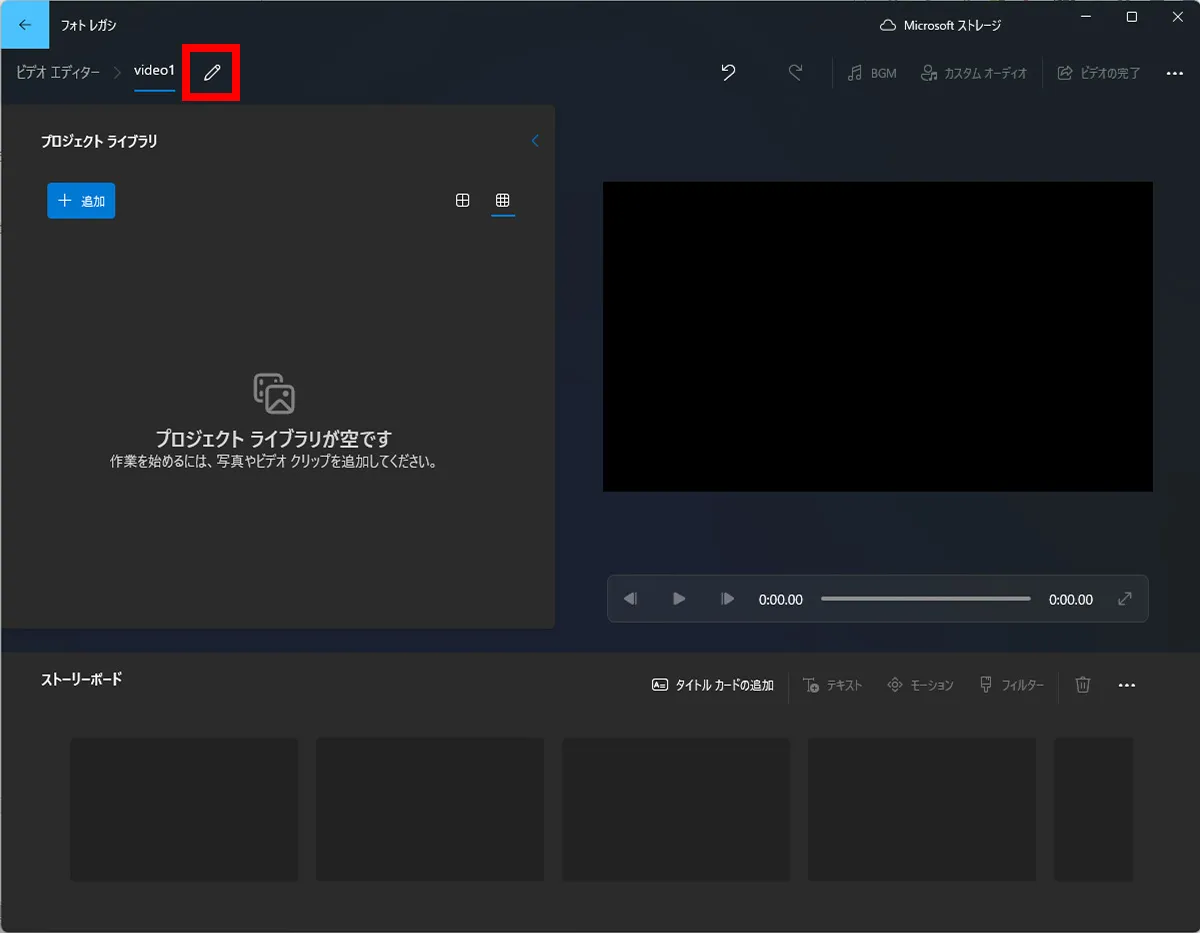Open the カスタムオーディオ custom audio panel
The height and width of the screenshot is (934, 1200).
click(x=973, y=72)
